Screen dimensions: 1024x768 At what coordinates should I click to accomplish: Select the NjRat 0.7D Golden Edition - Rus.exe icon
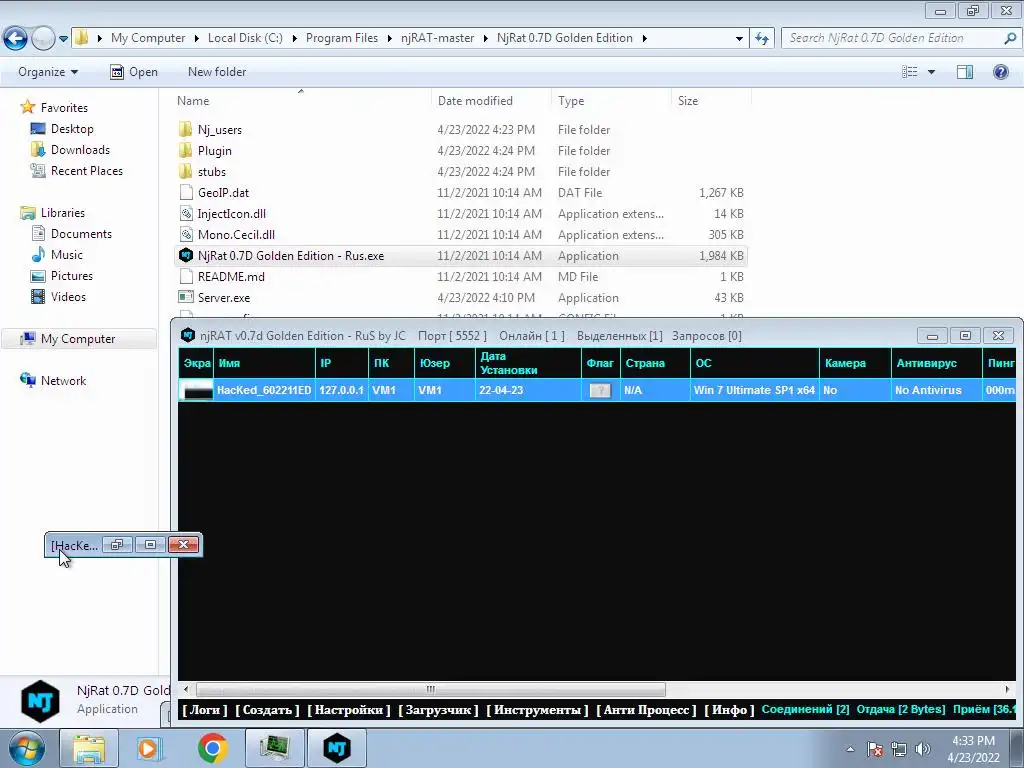click(186, 255)
